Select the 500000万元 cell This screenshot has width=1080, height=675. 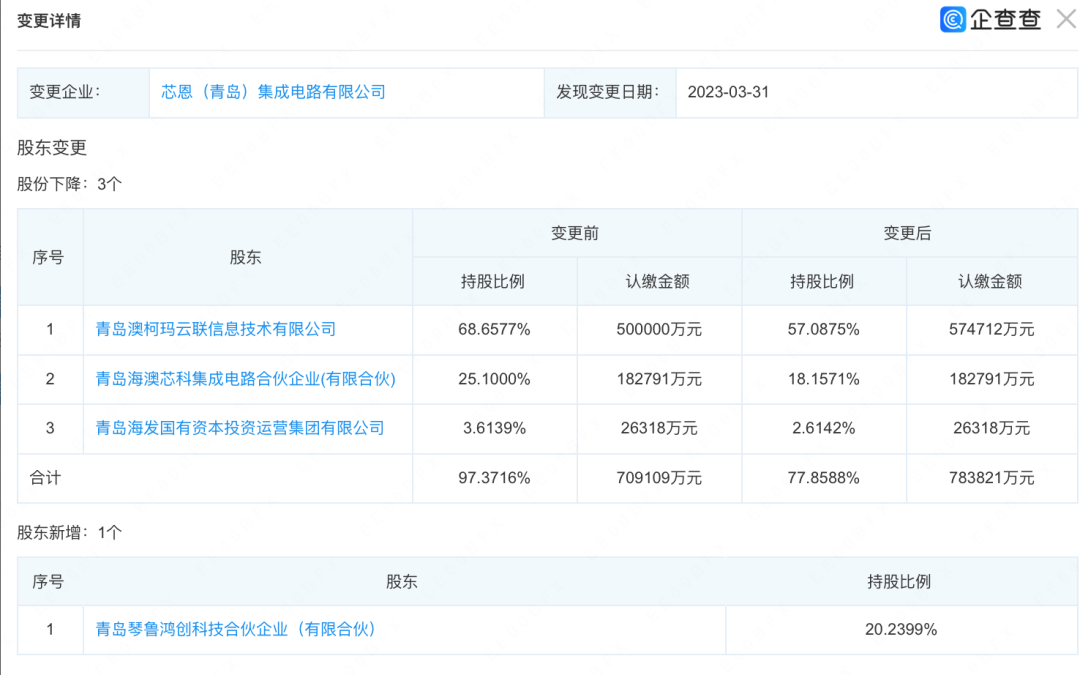point(659,329)
